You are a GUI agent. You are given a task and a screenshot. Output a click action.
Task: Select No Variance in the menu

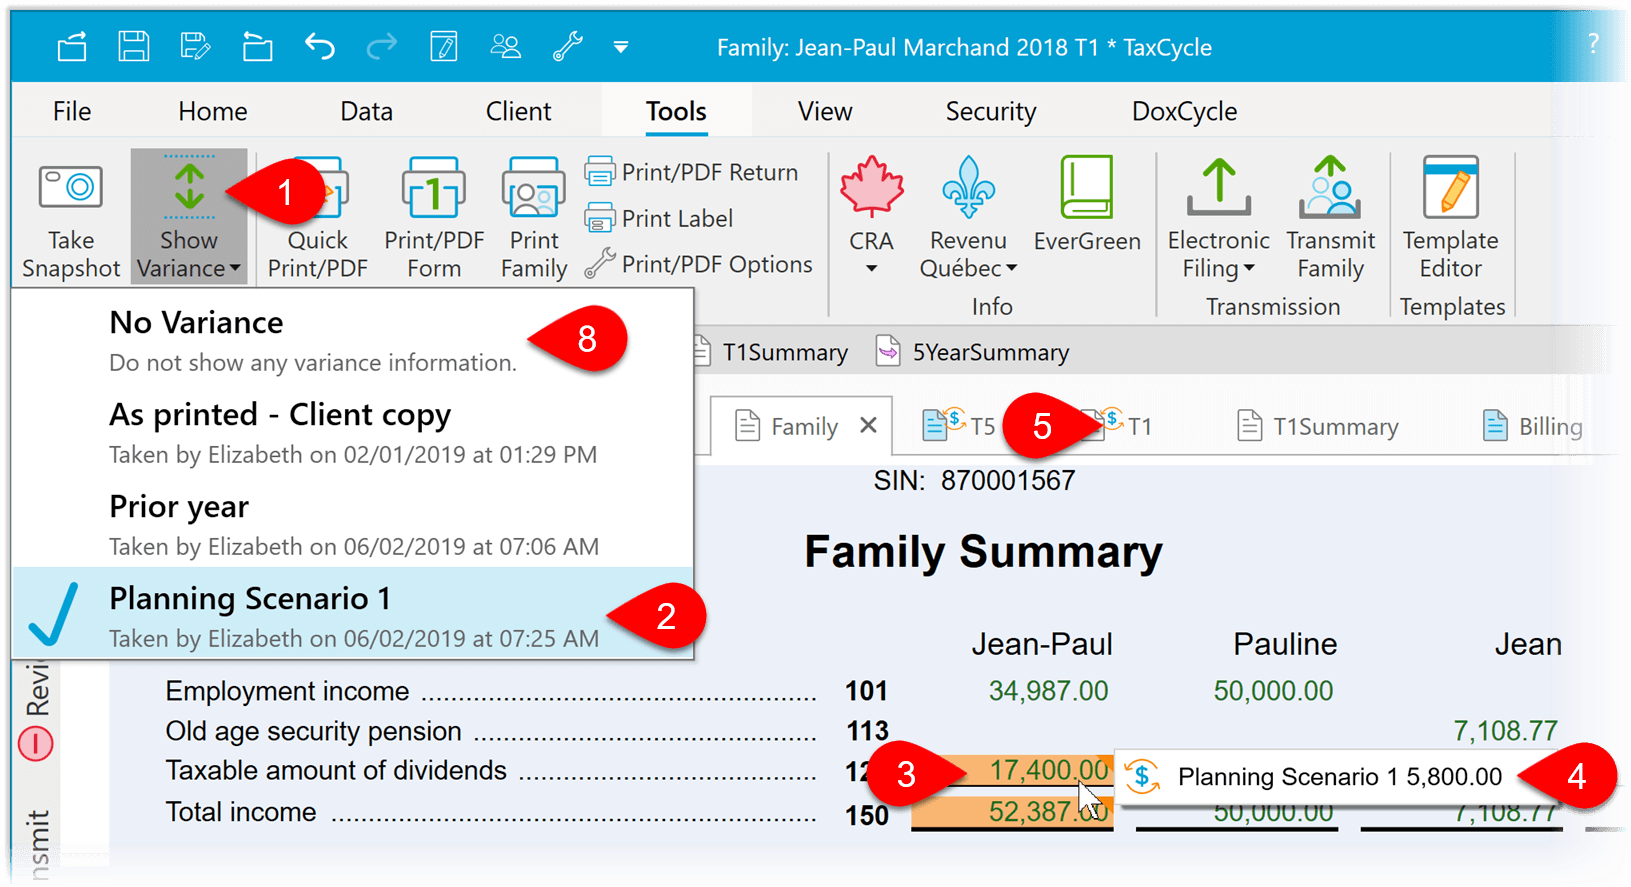pos(352,340)
